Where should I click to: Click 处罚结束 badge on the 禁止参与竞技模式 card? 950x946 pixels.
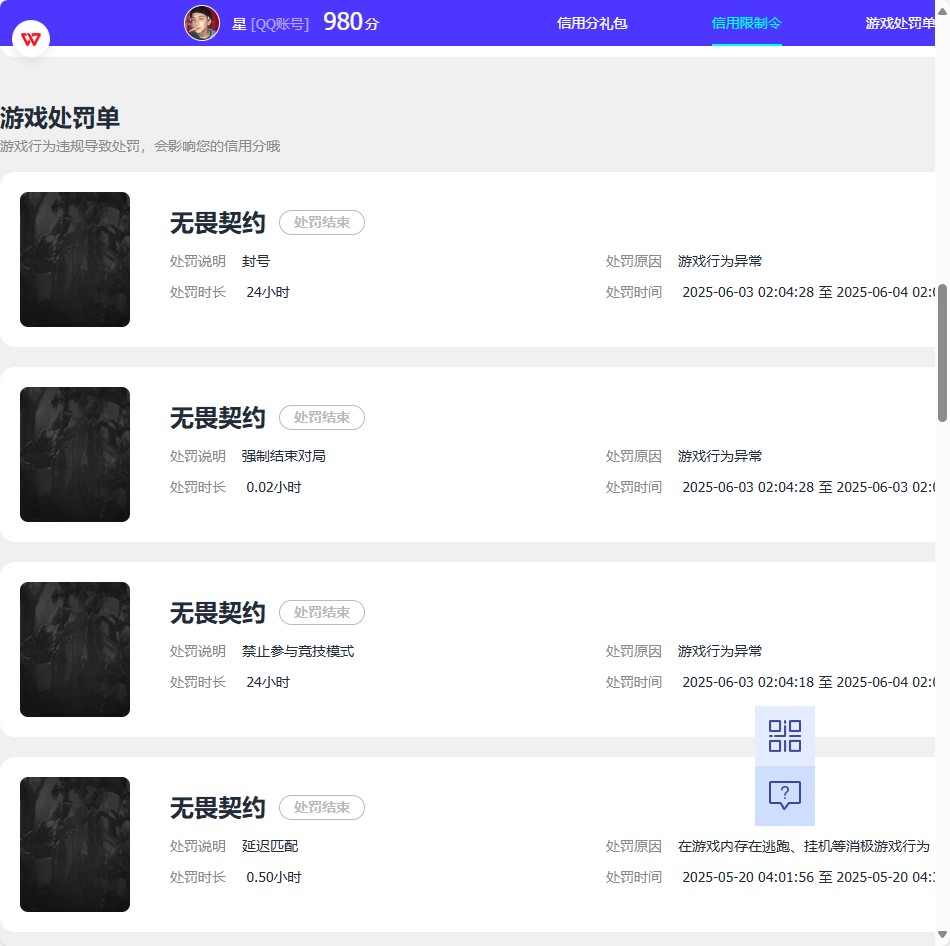[322, 613]
